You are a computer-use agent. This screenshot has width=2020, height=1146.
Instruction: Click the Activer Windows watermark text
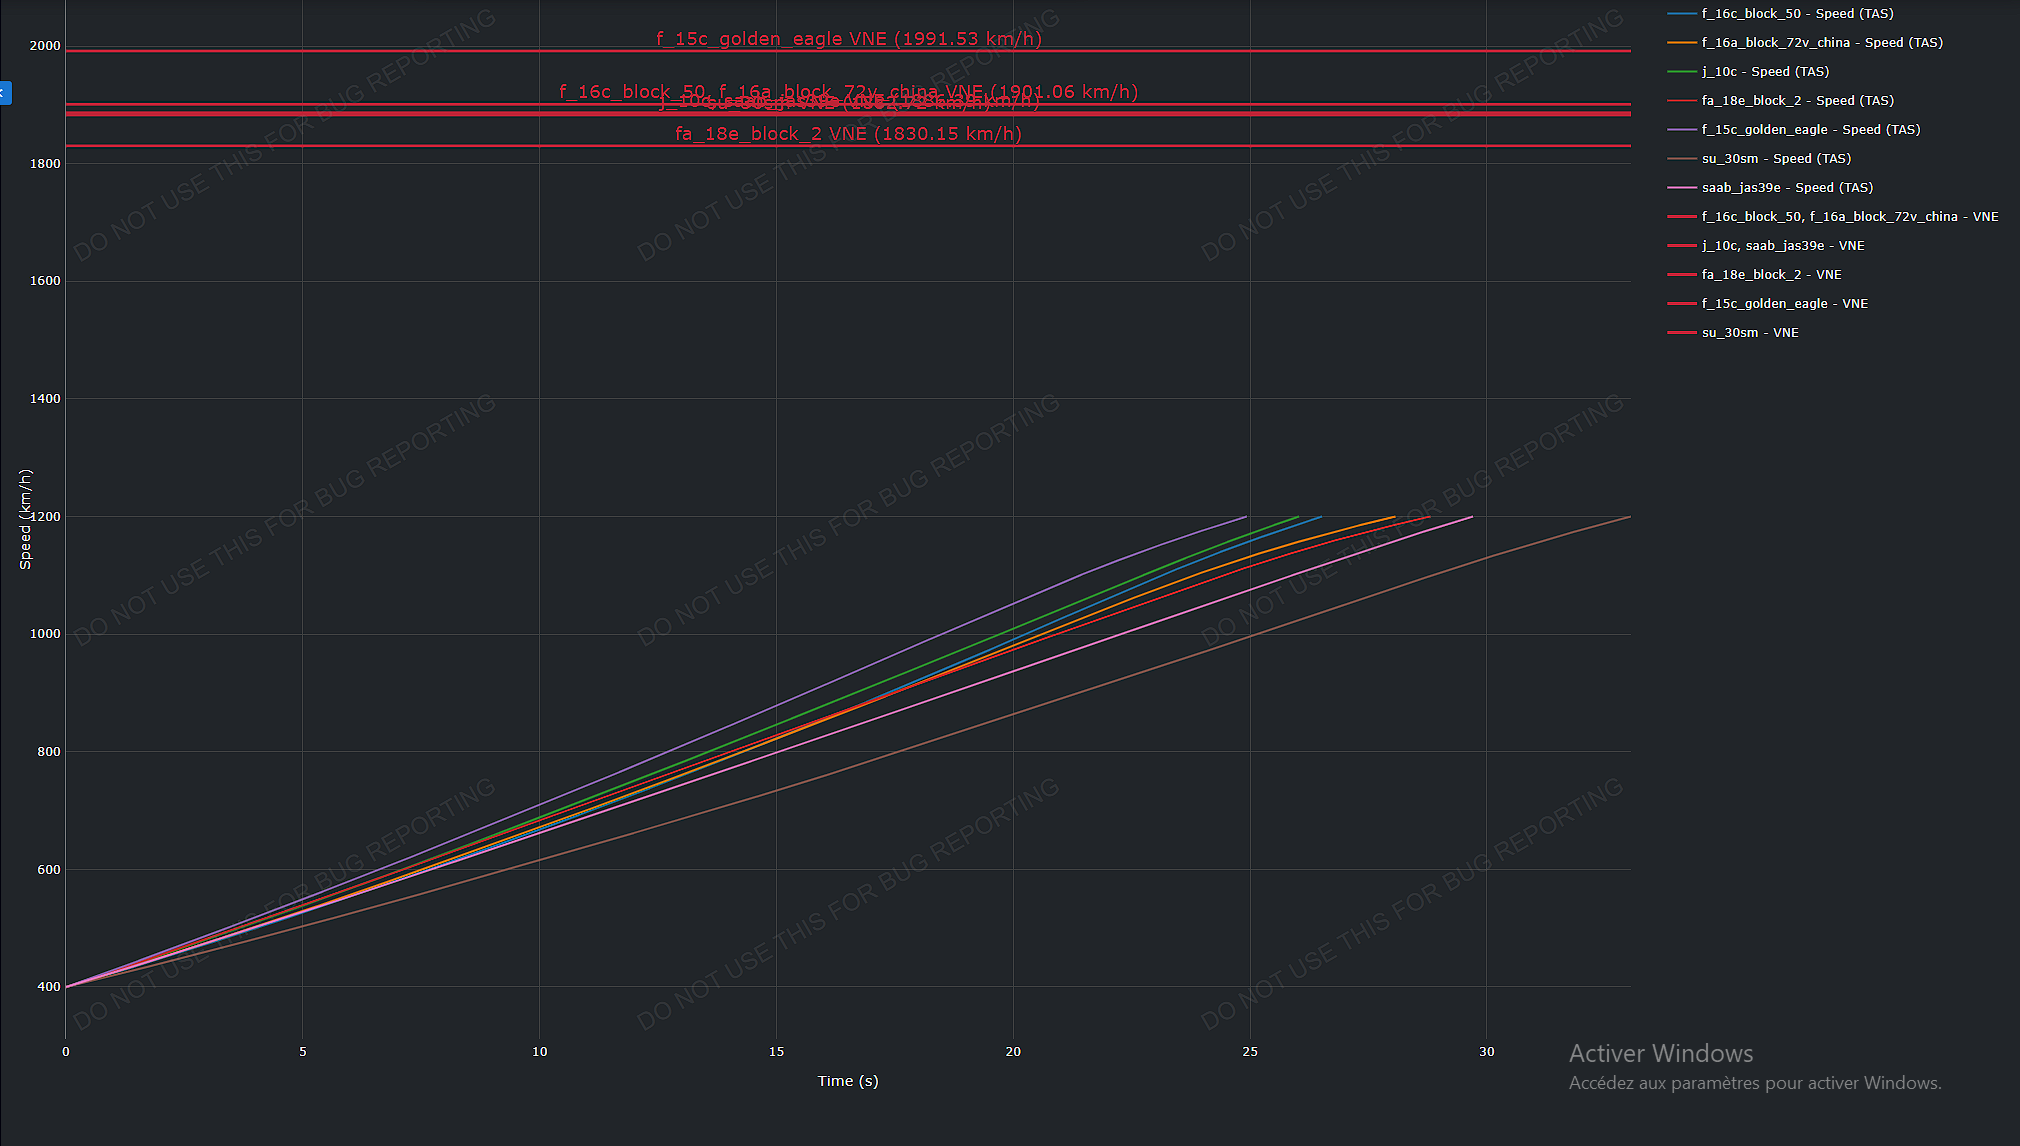click(x=1661, y=1054)
